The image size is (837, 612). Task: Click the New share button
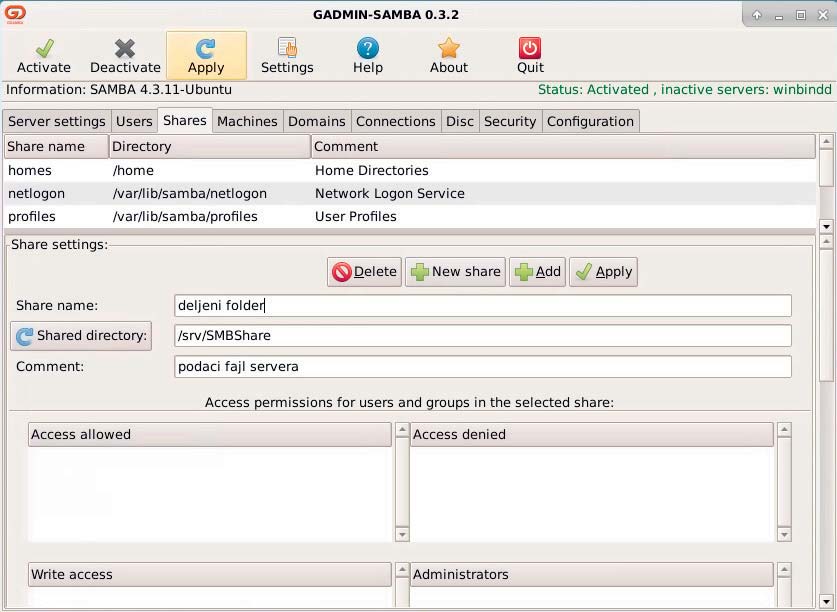[455, 272]
